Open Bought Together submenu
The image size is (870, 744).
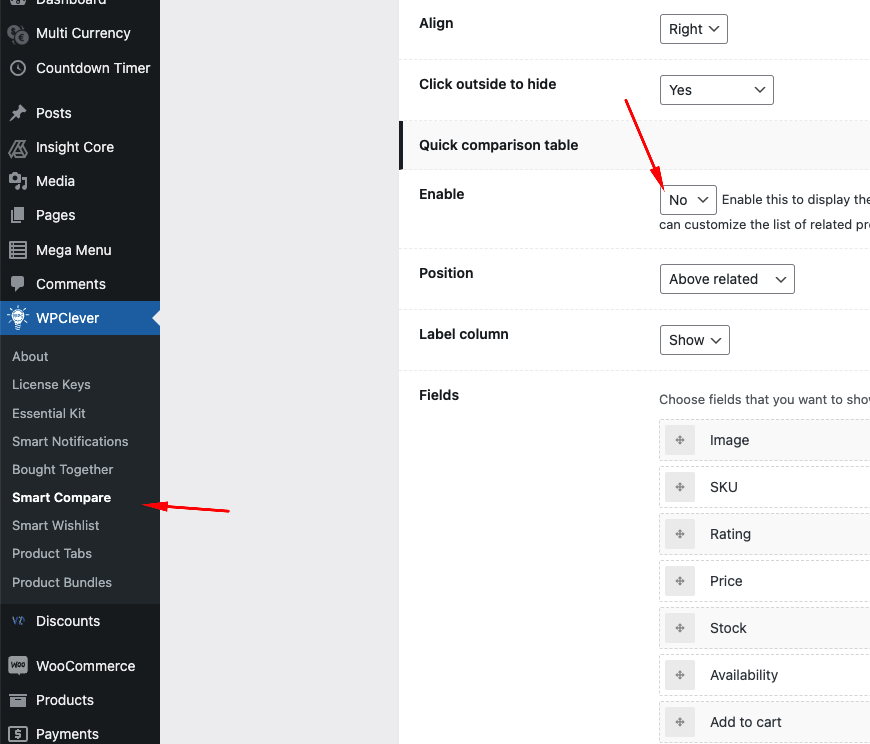[63, 469]
